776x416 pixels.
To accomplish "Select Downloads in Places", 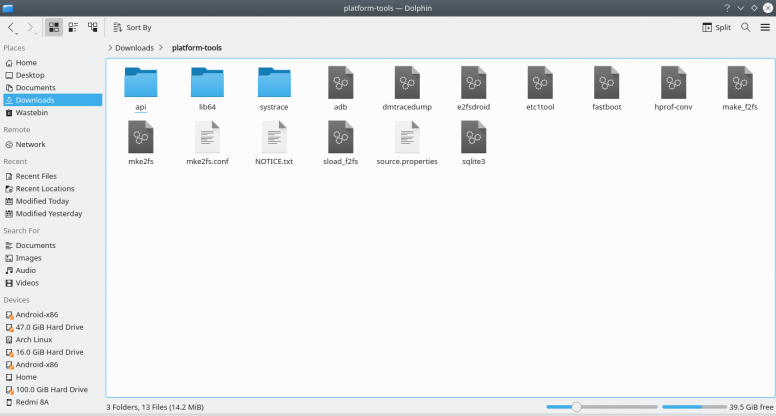I will pos(52,100).
